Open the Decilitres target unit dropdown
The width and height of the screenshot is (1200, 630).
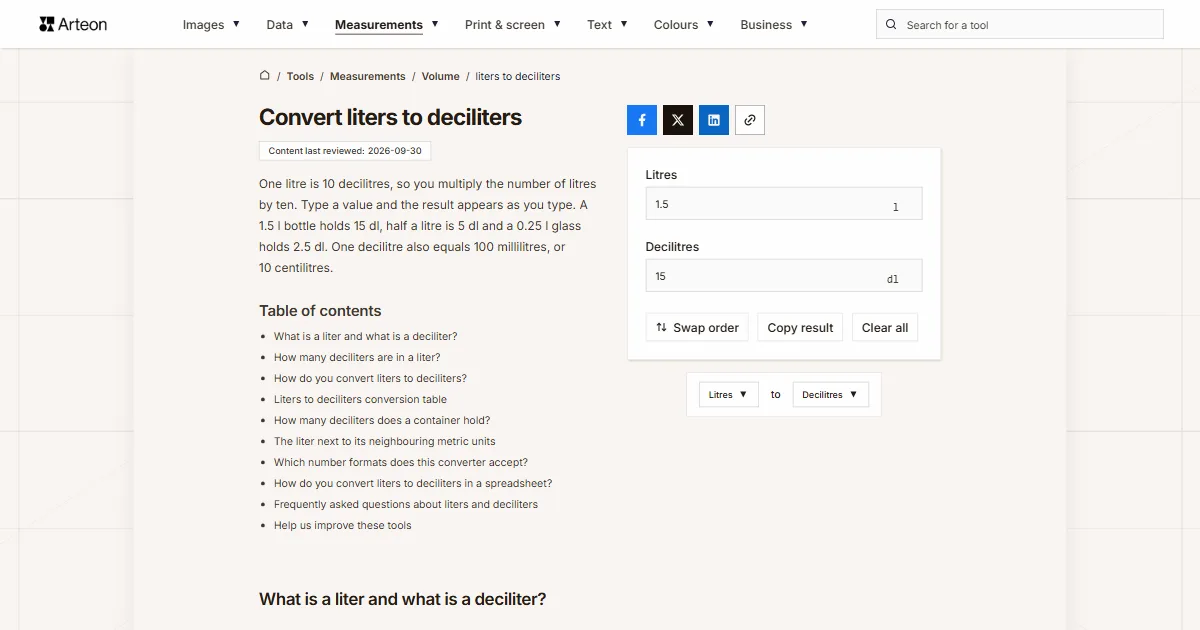(831, 395)
